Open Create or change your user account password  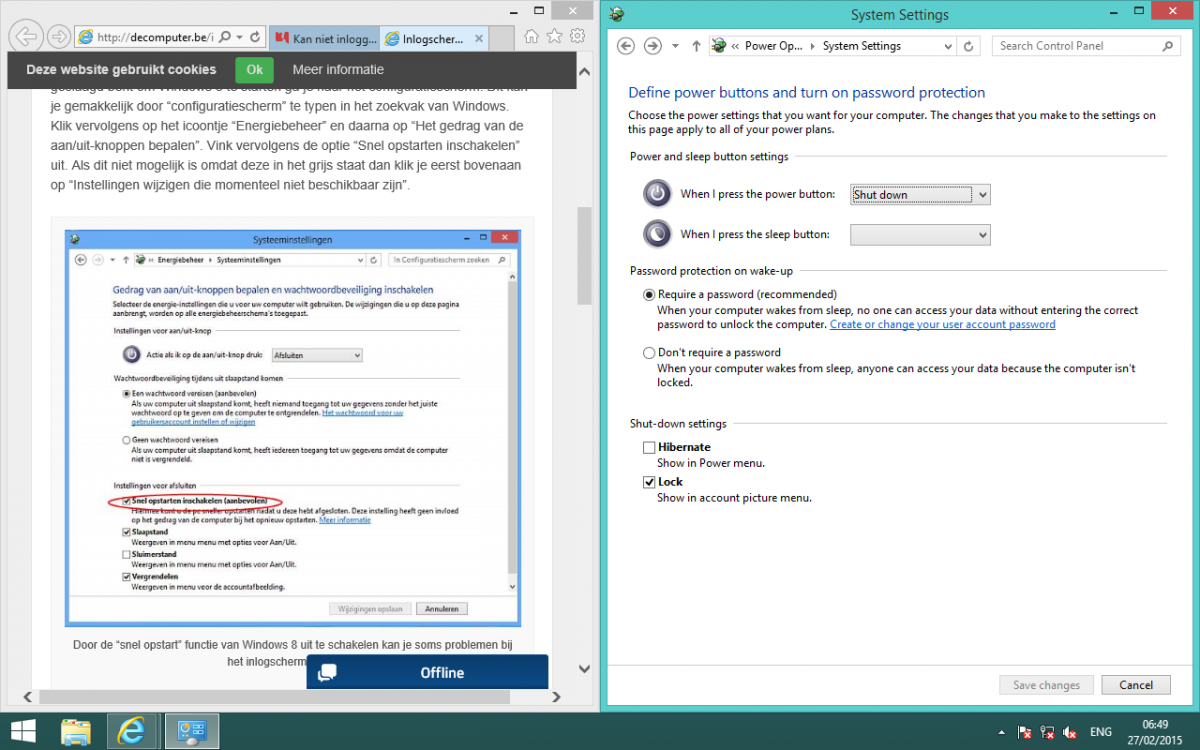942,324
